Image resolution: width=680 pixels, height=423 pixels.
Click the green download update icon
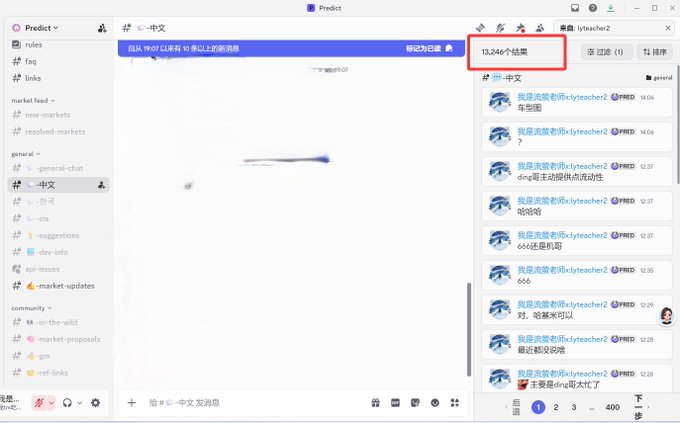611,8
